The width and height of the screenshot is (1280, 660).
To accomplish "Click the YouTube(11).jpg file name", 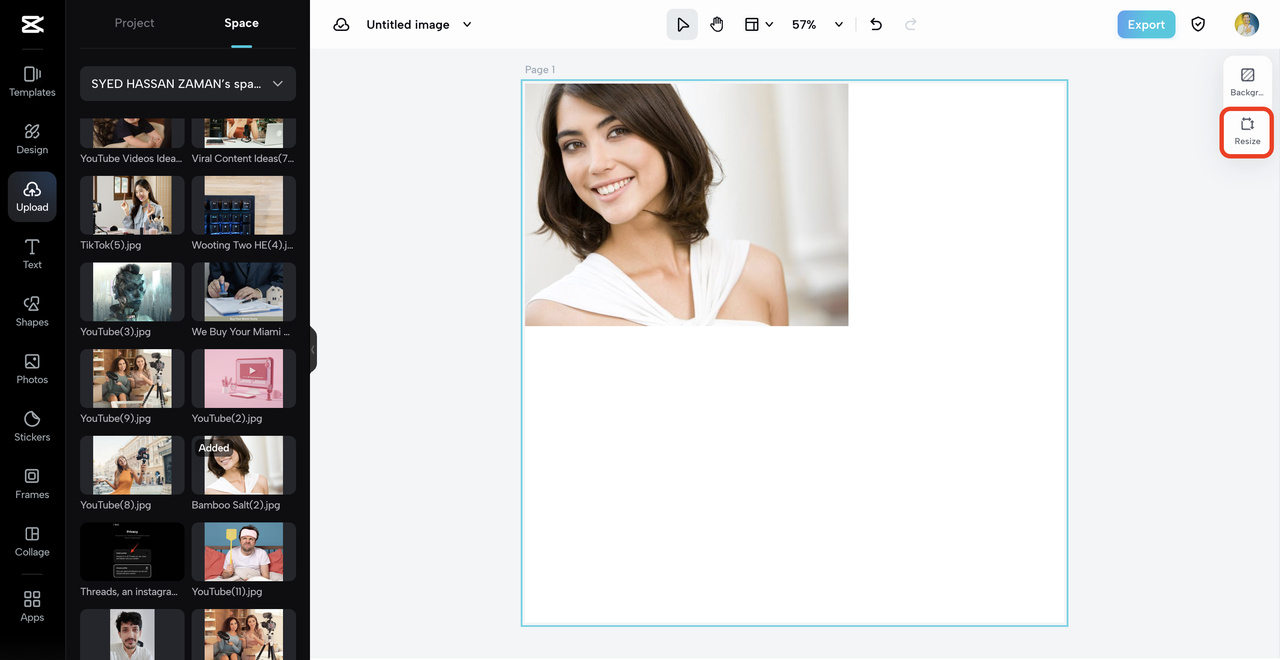I will 227,592.
